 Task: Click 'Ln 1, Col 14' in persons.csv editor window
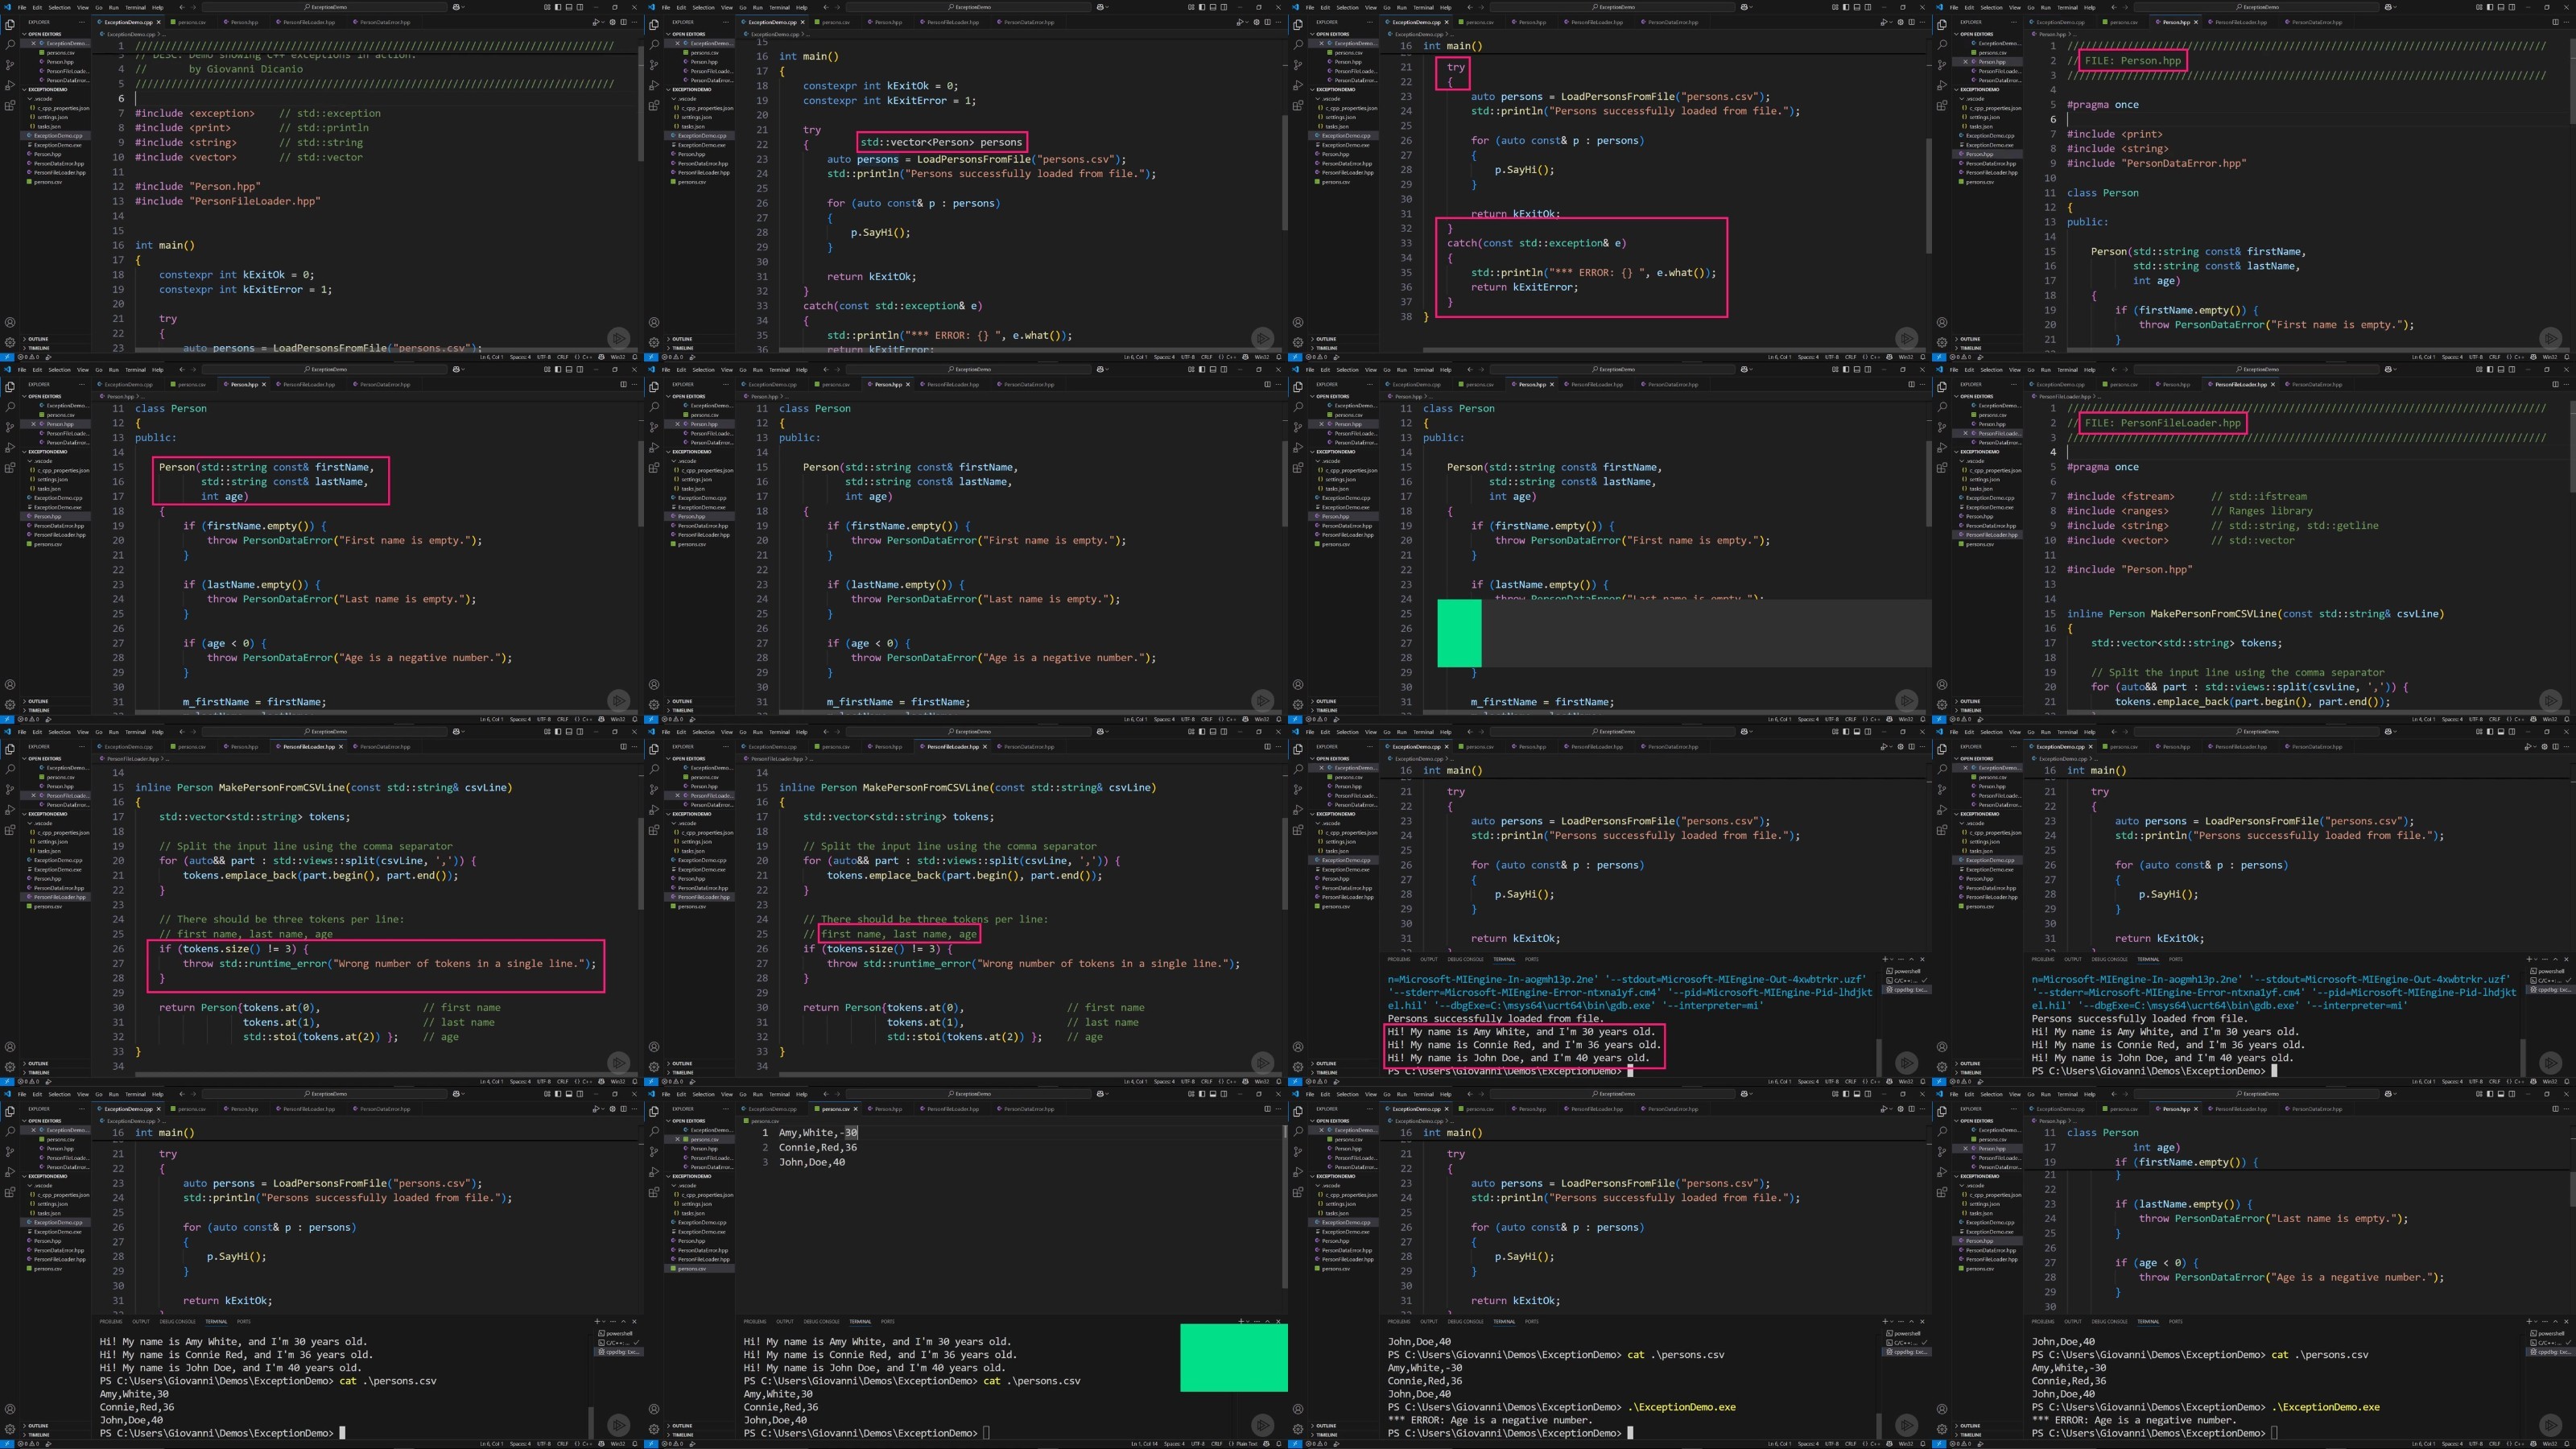1145,1444
